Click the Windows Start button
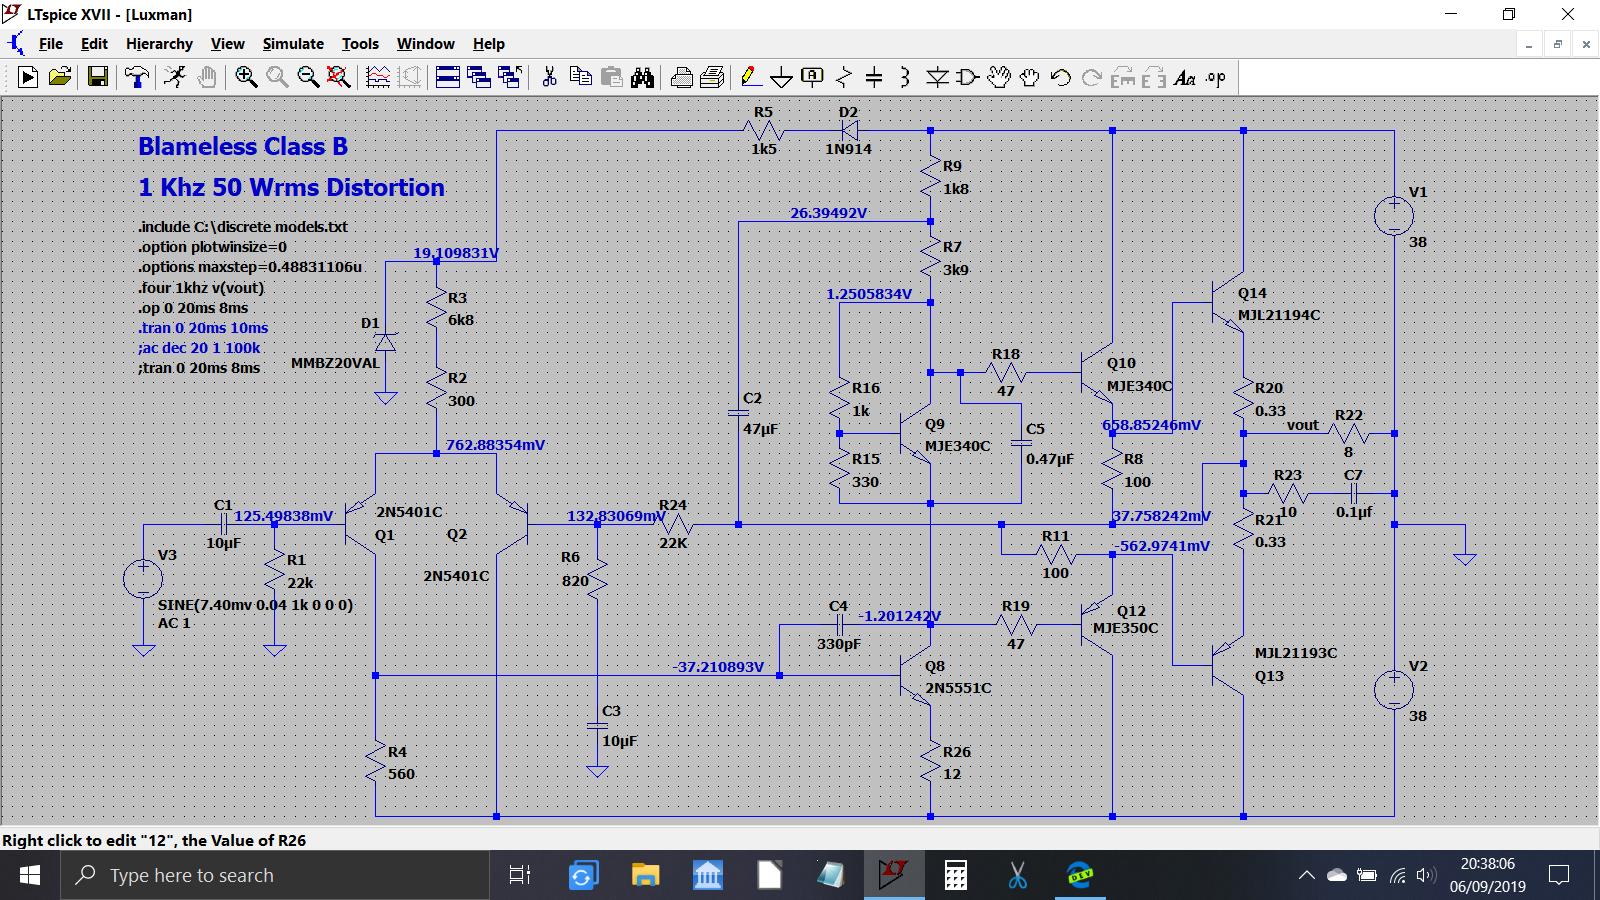The image size is (1600, 900). tap(30, 875)
